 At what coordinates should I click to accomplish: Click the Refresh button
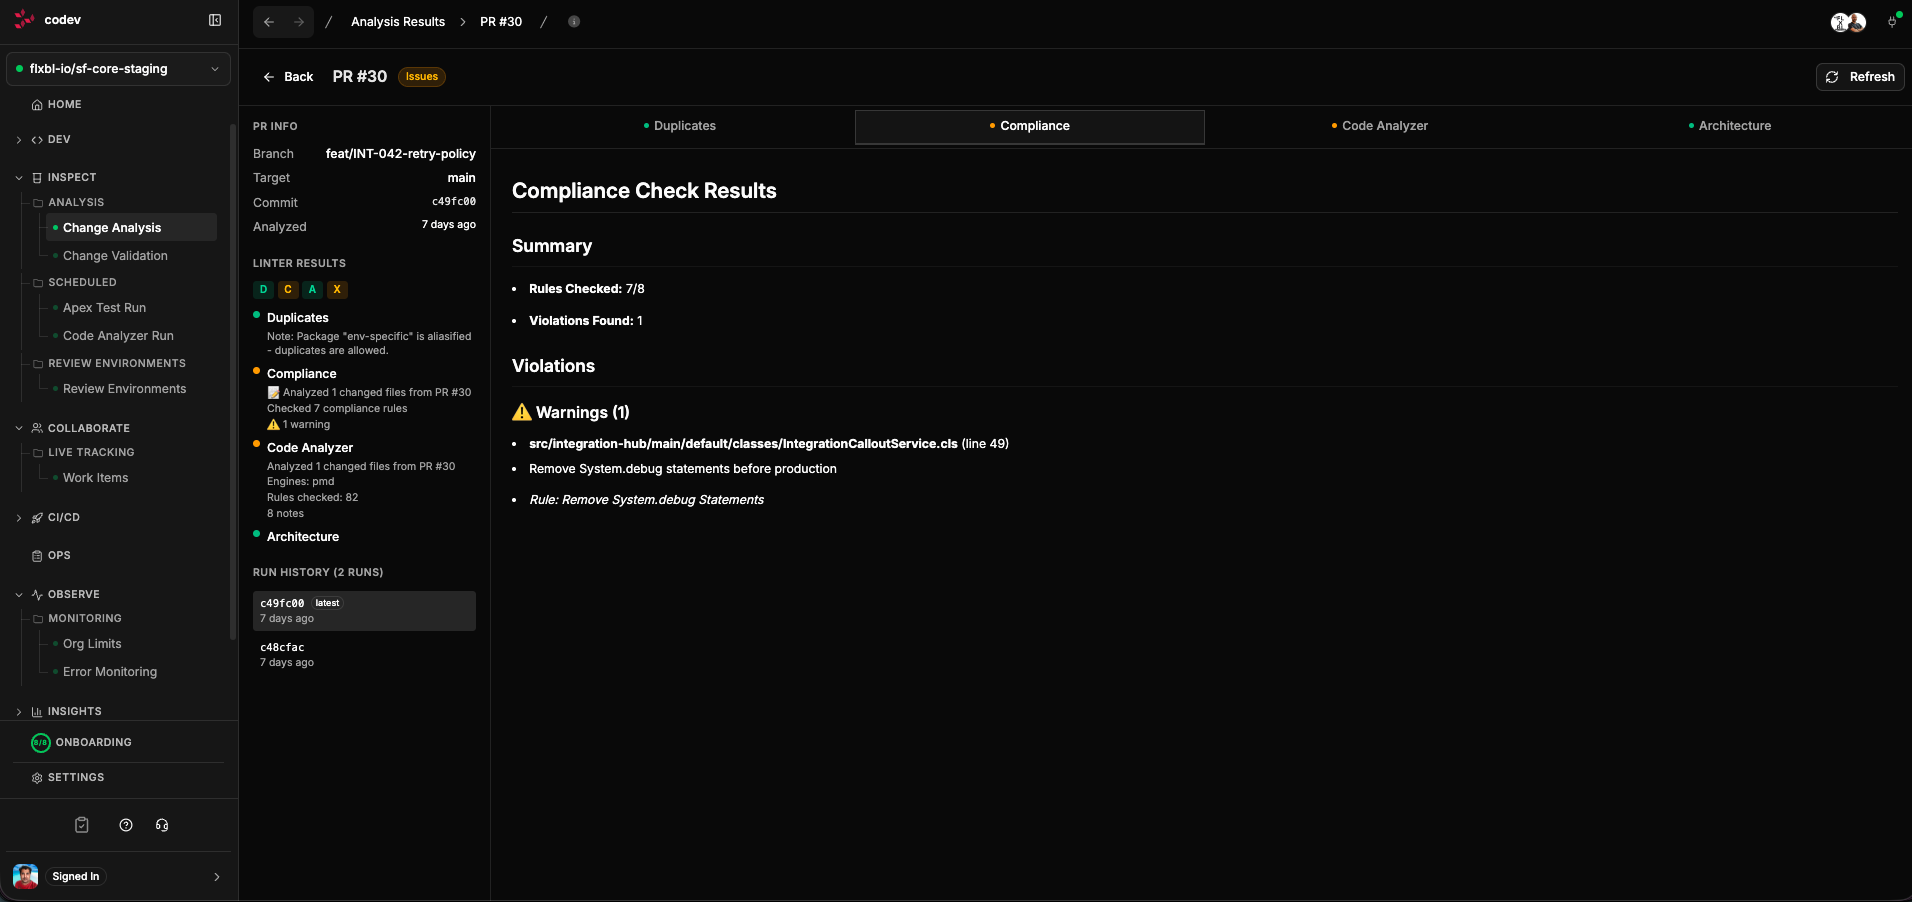click(1859, 77)
